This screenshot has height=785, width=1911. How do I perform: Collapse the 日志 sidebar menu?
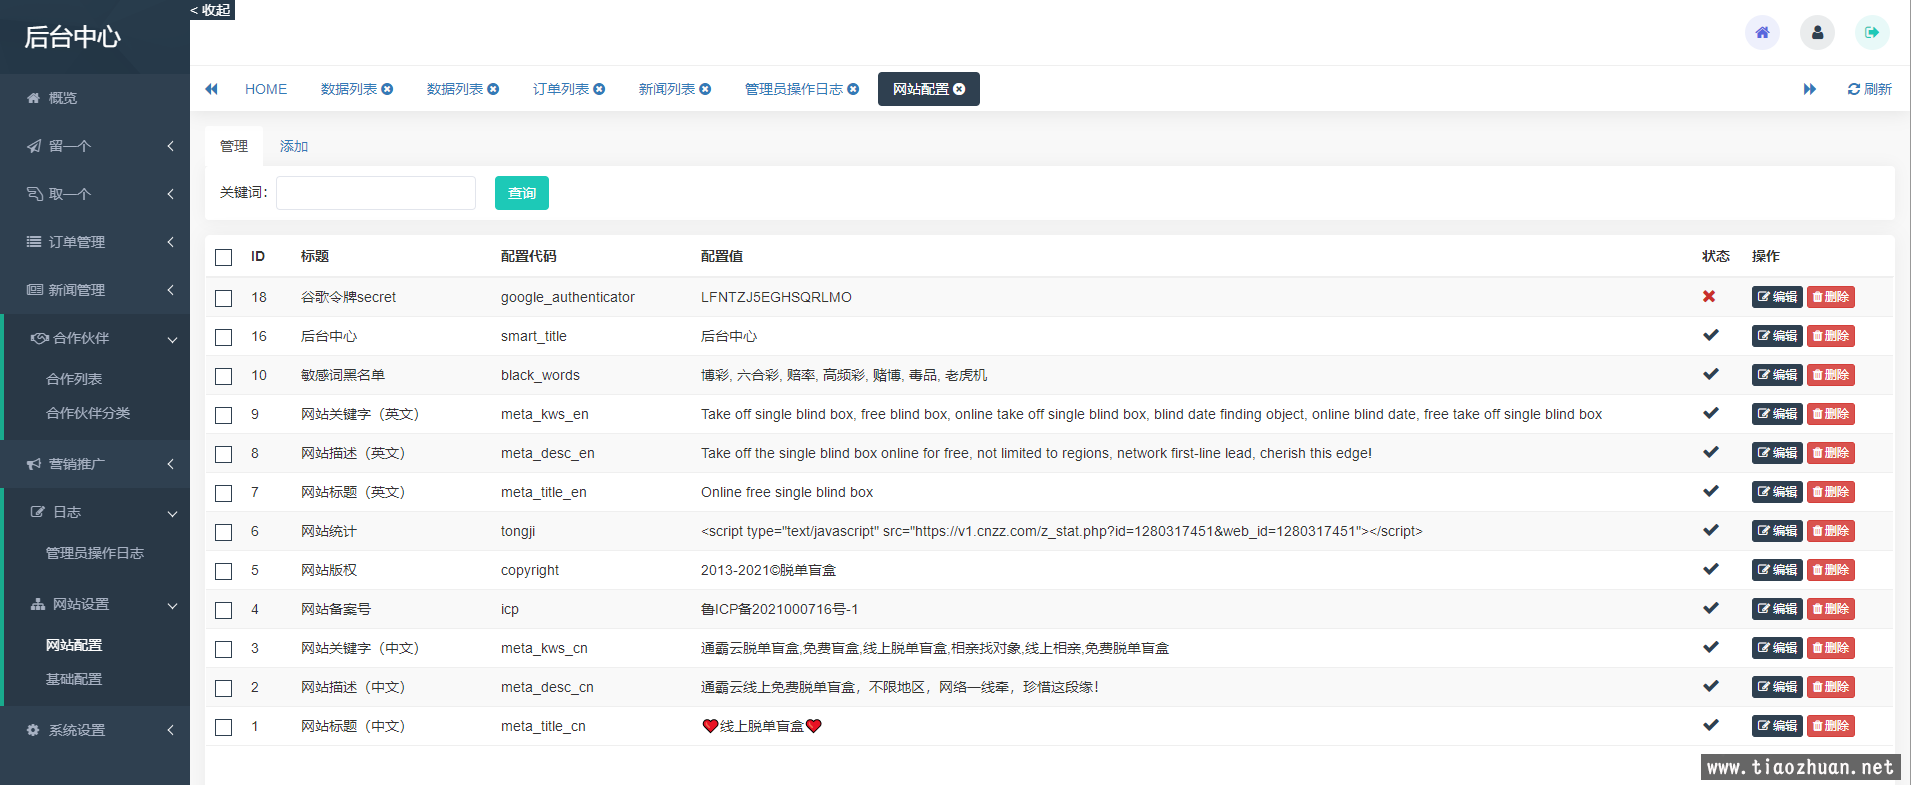pos(95,512)
